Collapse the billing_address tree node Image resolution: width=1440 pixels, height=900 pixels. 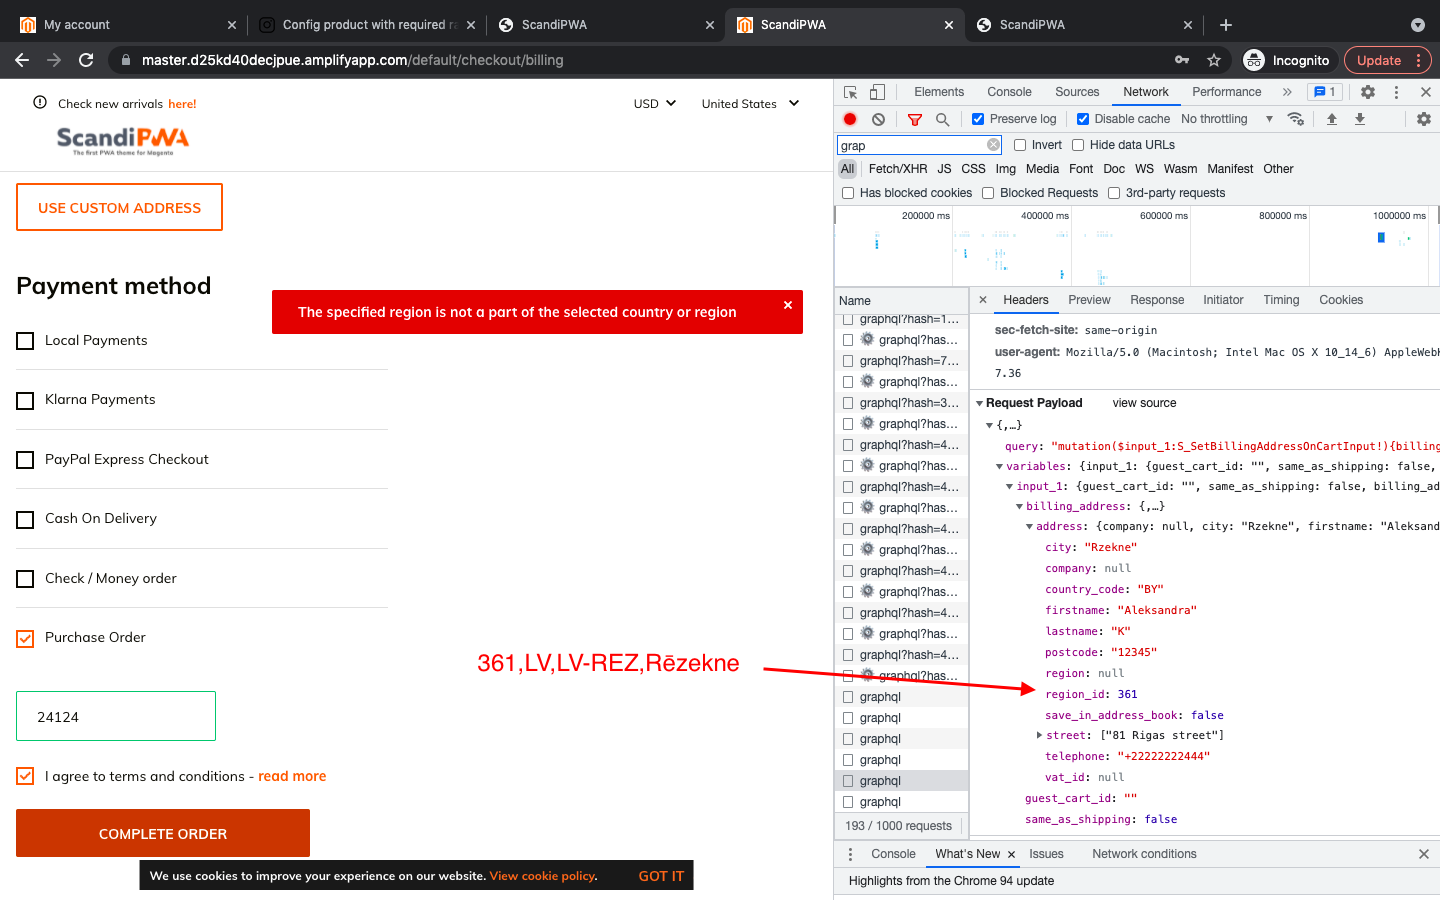click(1019, 507)
